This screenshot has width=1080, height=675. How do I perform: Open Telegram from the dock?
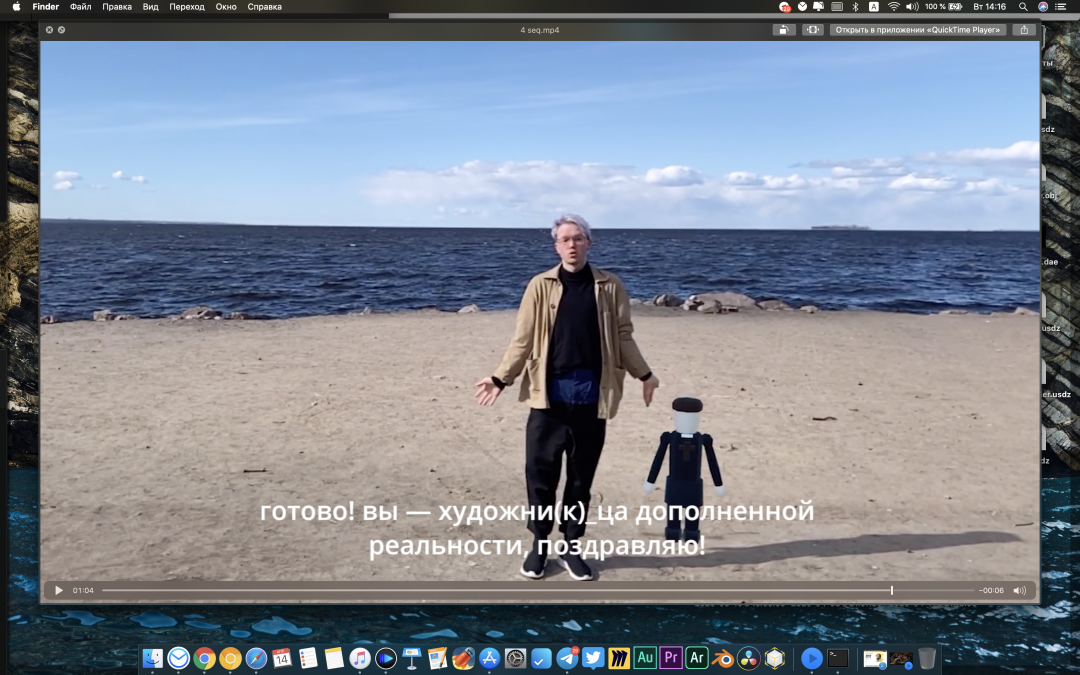[567, 657]
